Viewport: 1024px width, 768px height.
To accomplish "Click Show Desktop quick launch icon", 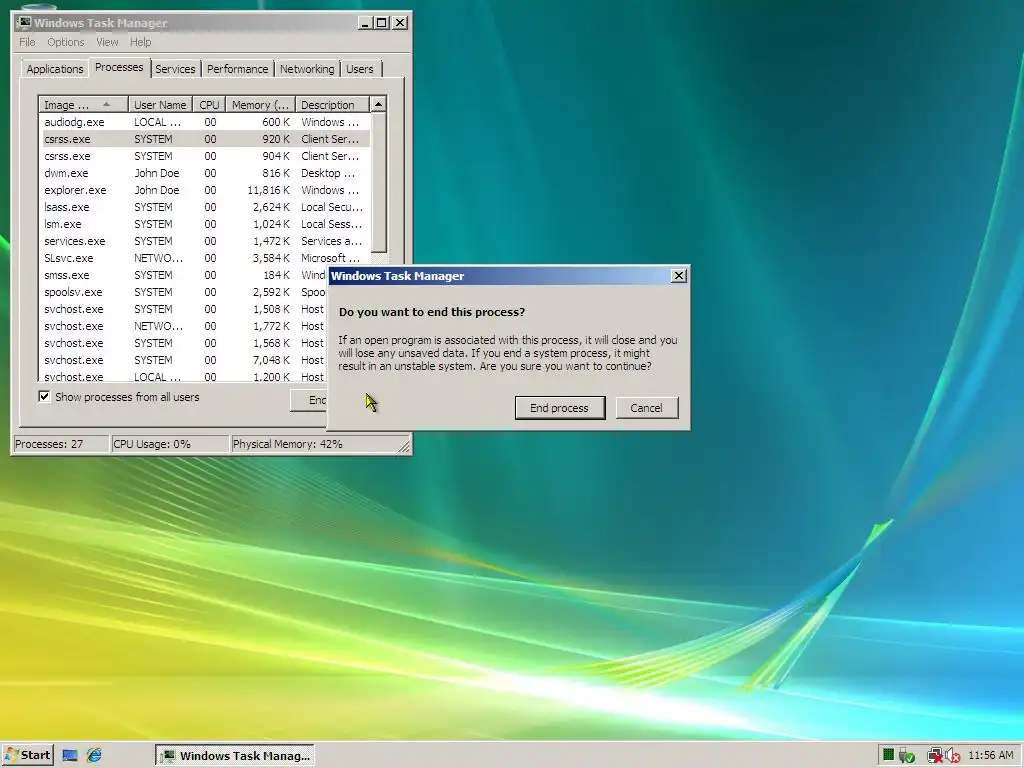I will coord(70,756).
